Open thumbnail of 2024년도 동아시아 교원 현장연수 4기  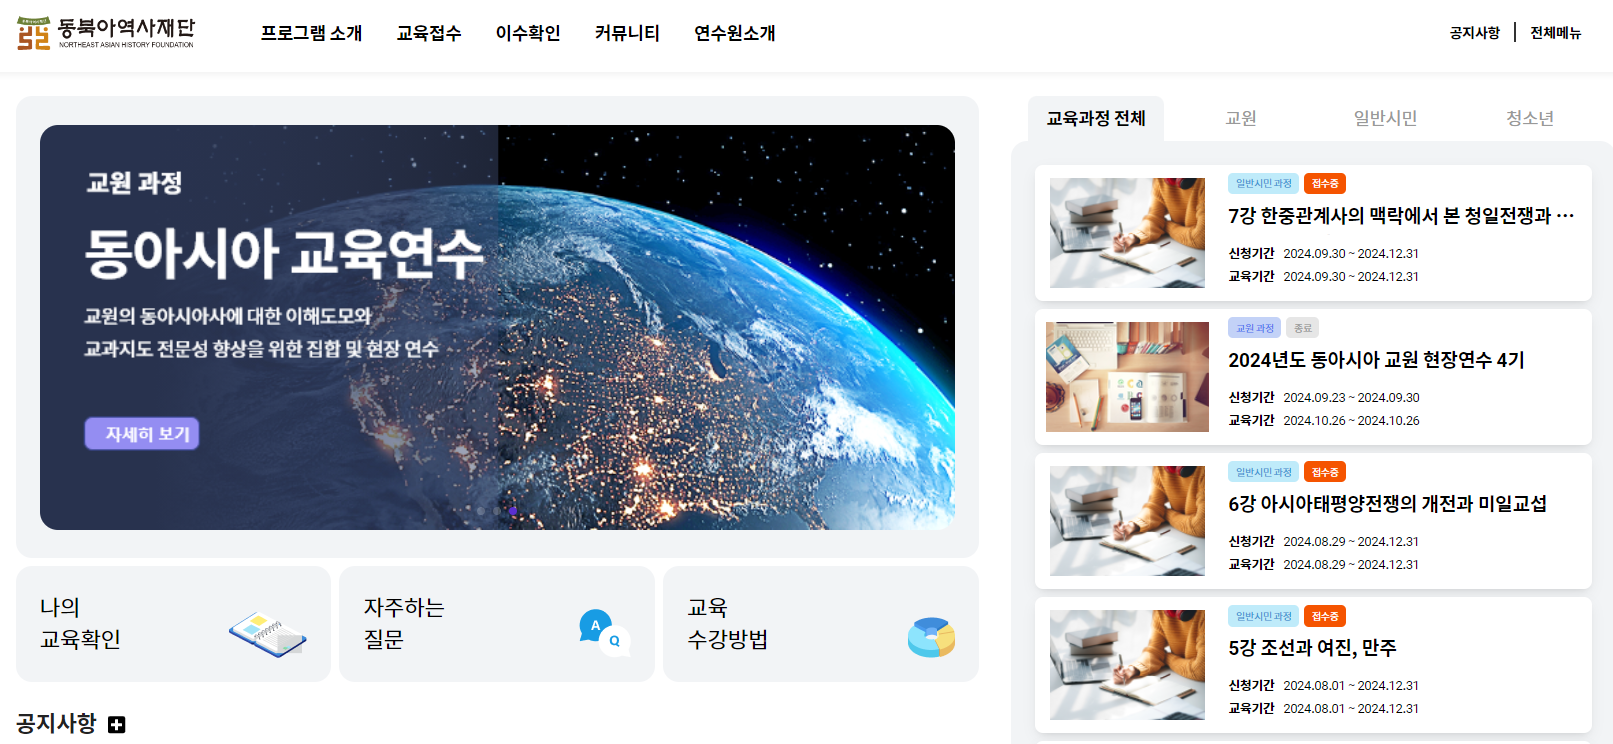(x=1127, y=377)
